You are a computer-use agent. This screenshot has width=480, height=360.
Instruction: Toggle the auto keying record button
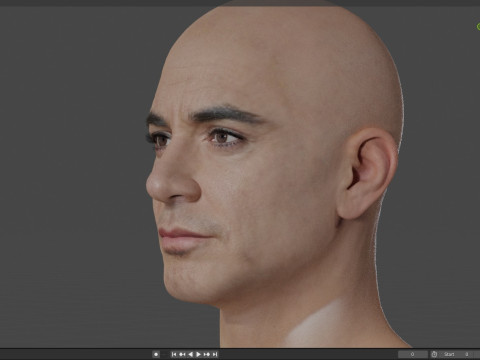(156, 354)
